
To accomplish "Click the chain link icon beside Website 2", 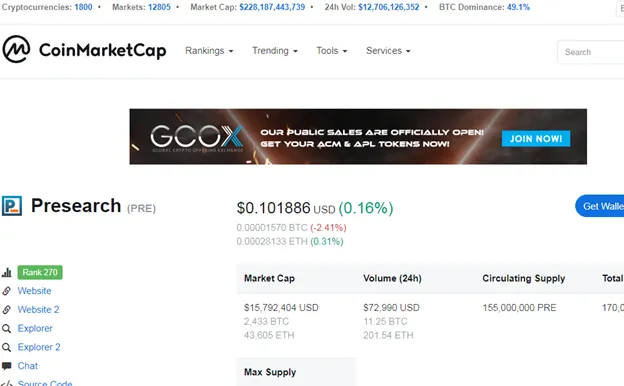I will [6, 310].
